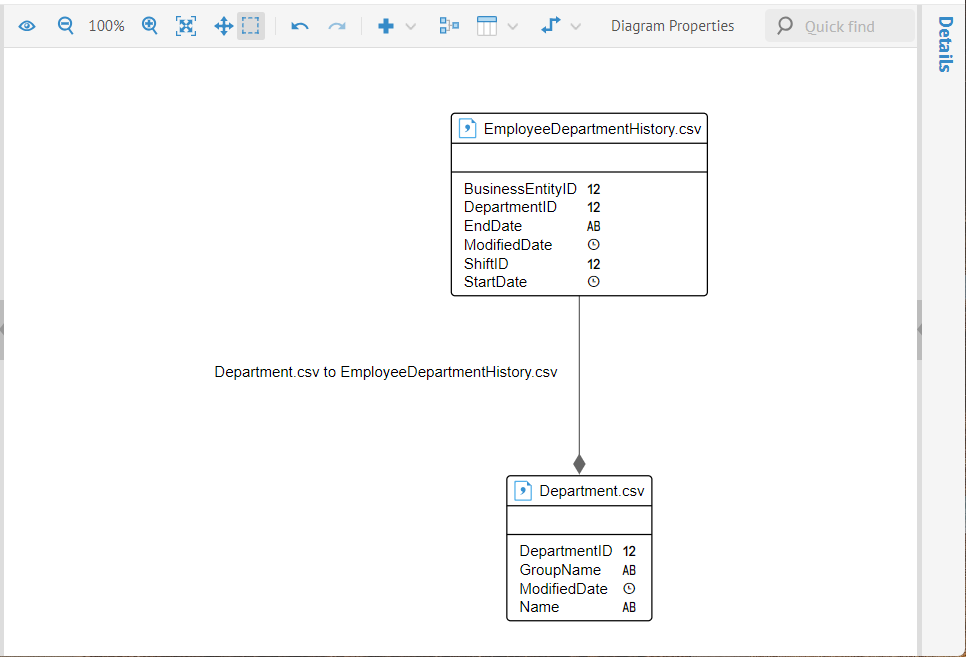Reset zoom via the 100% label

106,26
